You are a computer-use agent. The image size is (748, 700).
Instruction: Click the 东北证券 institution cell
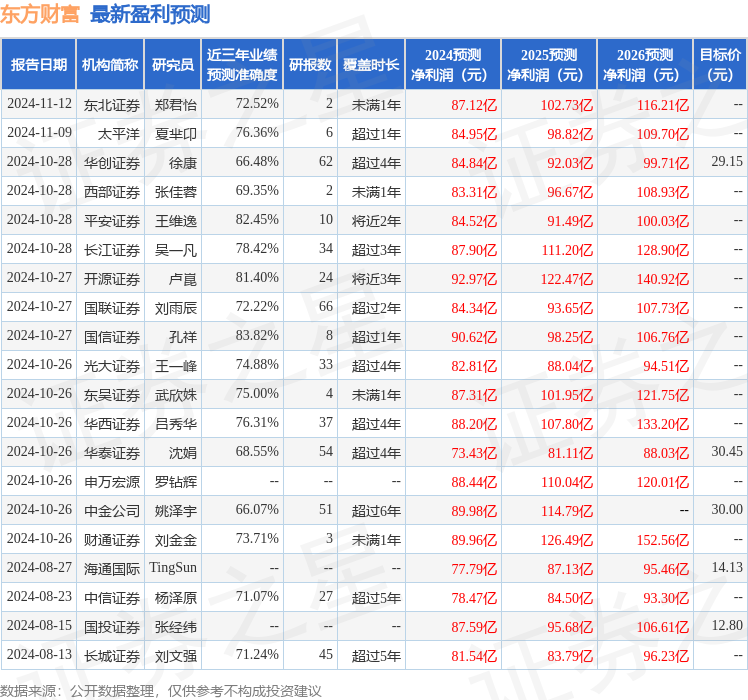(x=112, y=105)
